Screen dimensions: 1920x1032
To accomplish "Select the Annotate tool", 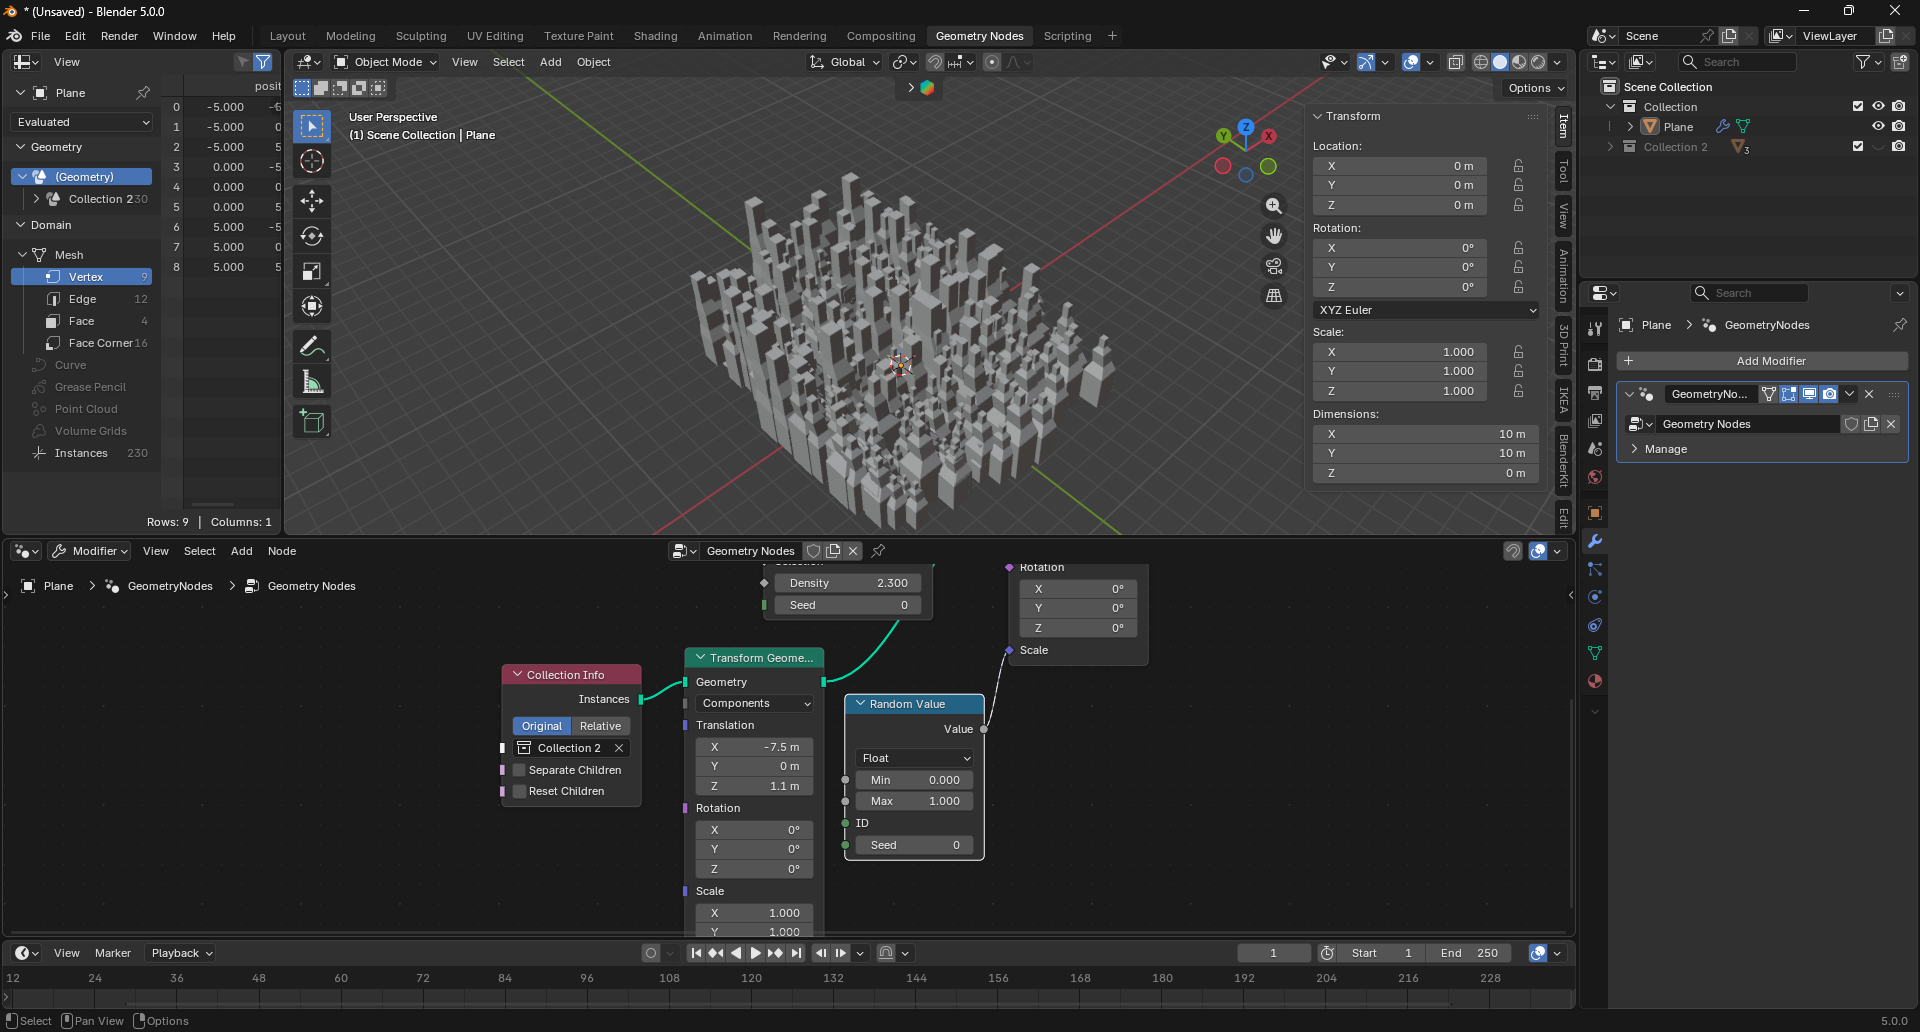I will (312, 347).
